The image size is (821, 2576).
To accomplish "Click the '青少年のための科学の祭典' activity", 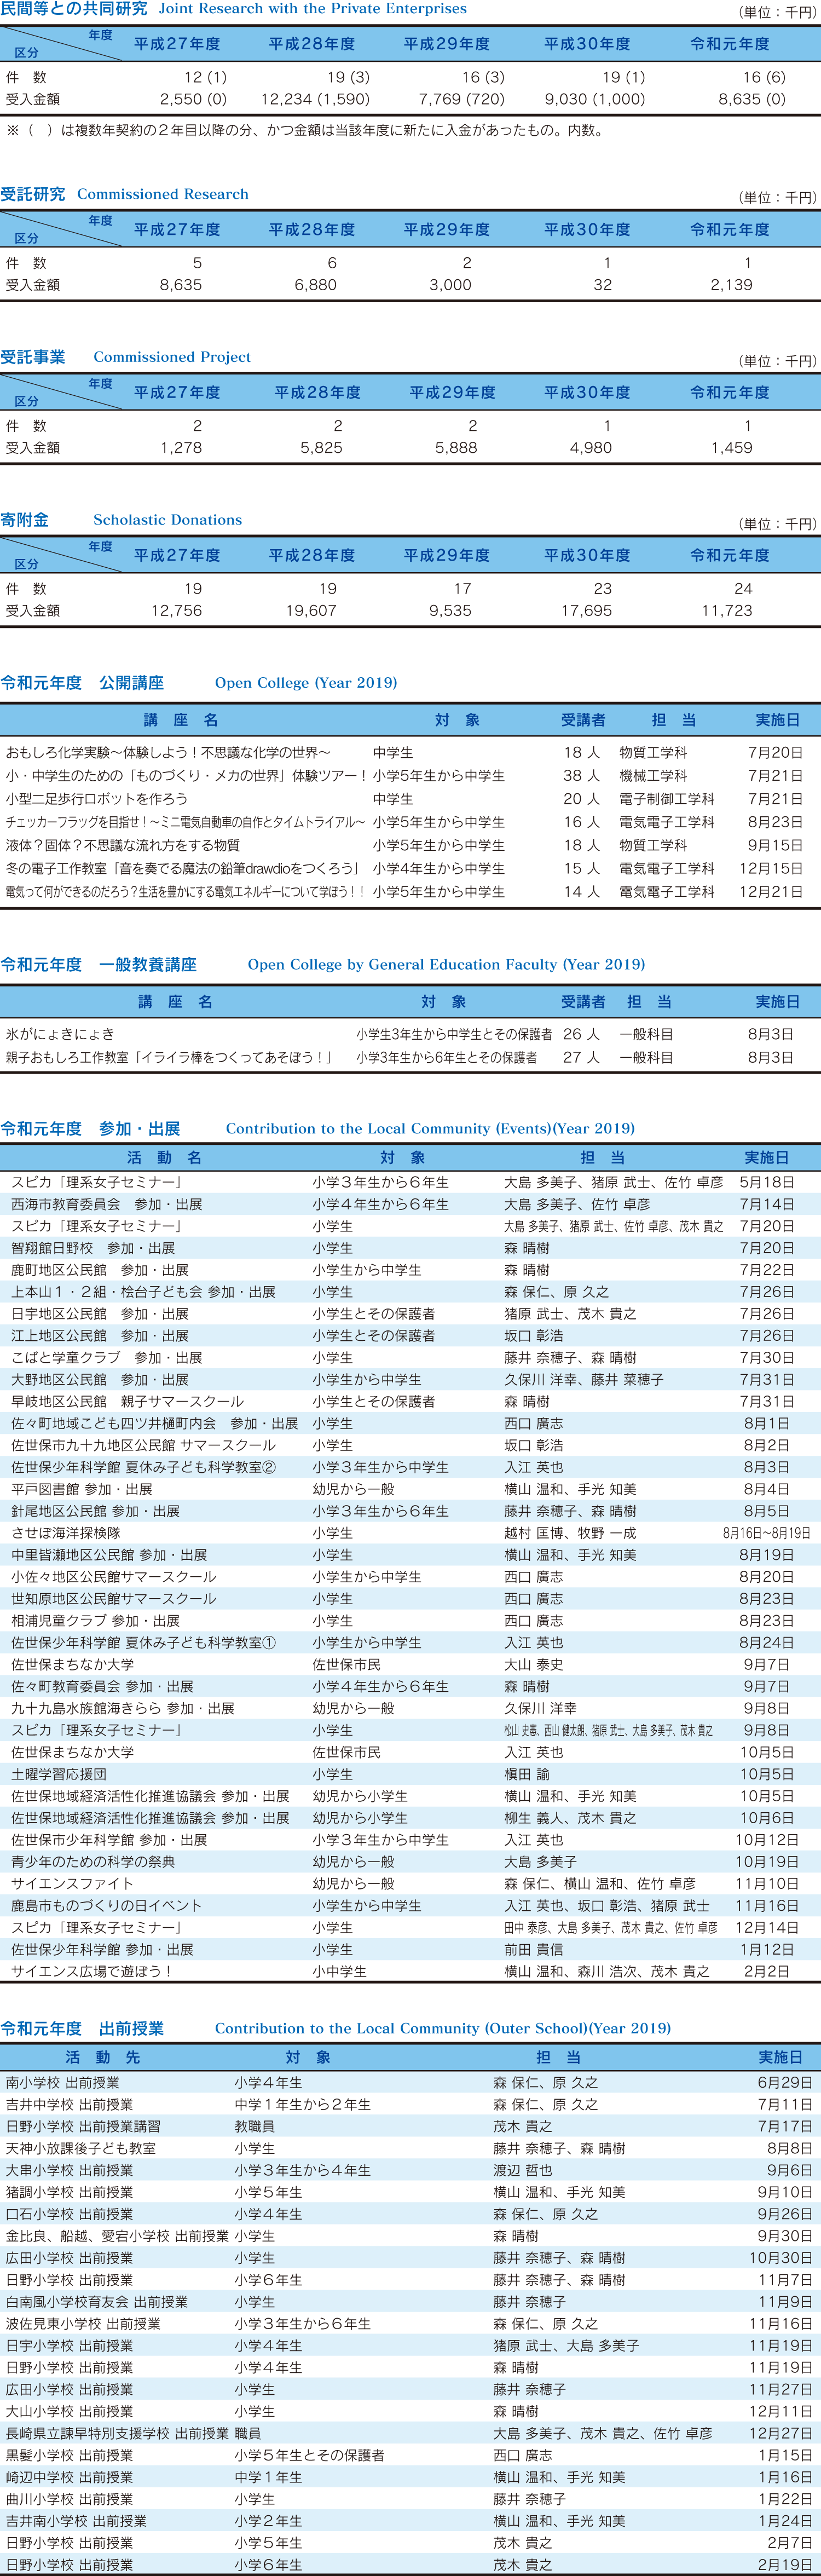I will pos(93,1862).
